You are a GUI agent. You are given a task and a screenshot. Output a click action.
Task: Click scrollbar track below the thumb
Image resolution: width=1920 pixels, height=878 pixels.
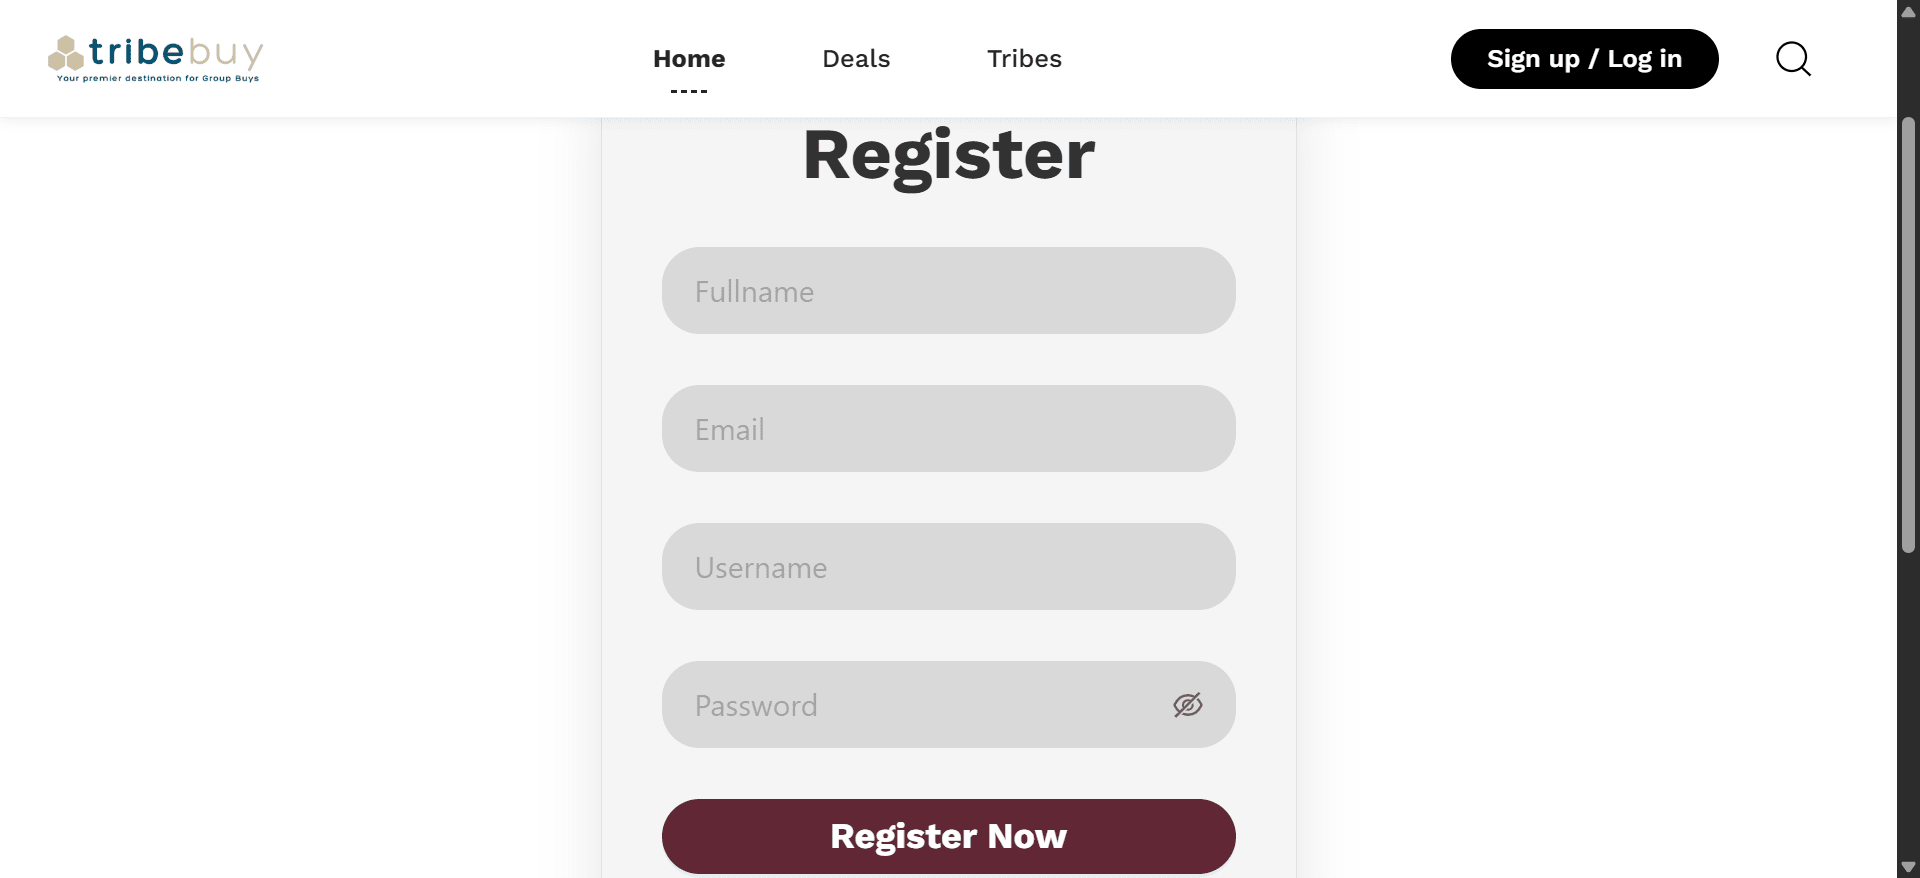click(x=1908, y=705)
